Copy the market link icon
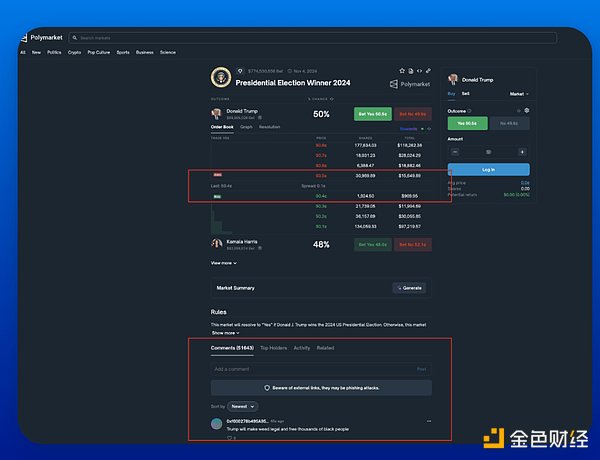The image size is (600, 460). [x=428, y=71]
